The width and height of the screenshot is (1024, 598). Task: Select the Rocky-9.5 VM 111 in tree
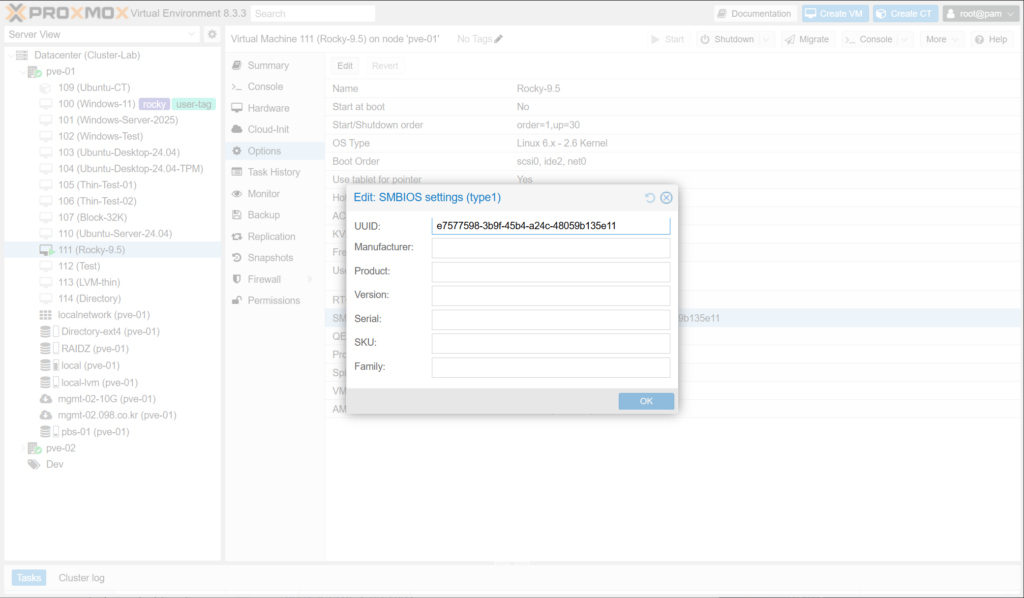click(x=91, y=249)
